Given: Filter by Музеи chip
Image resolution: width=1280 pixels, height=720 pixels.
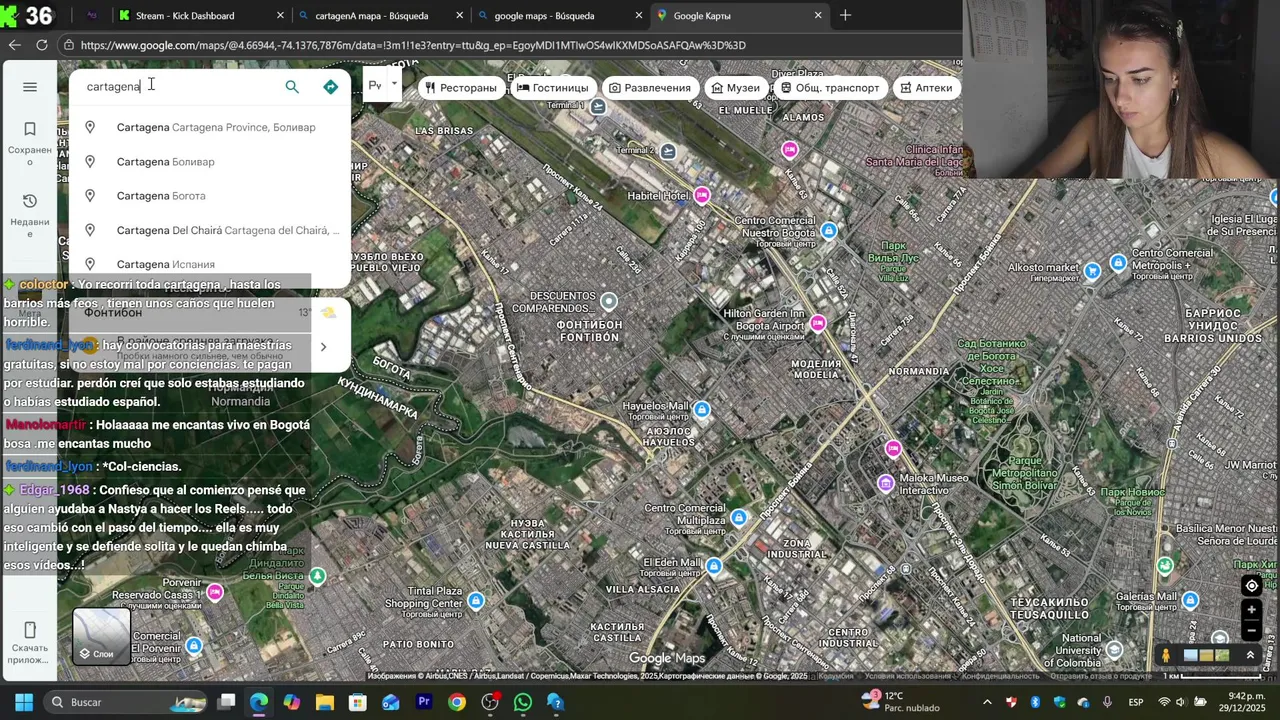Looking at the screenshot, I should pyautogui.click(x=736, y=88).
